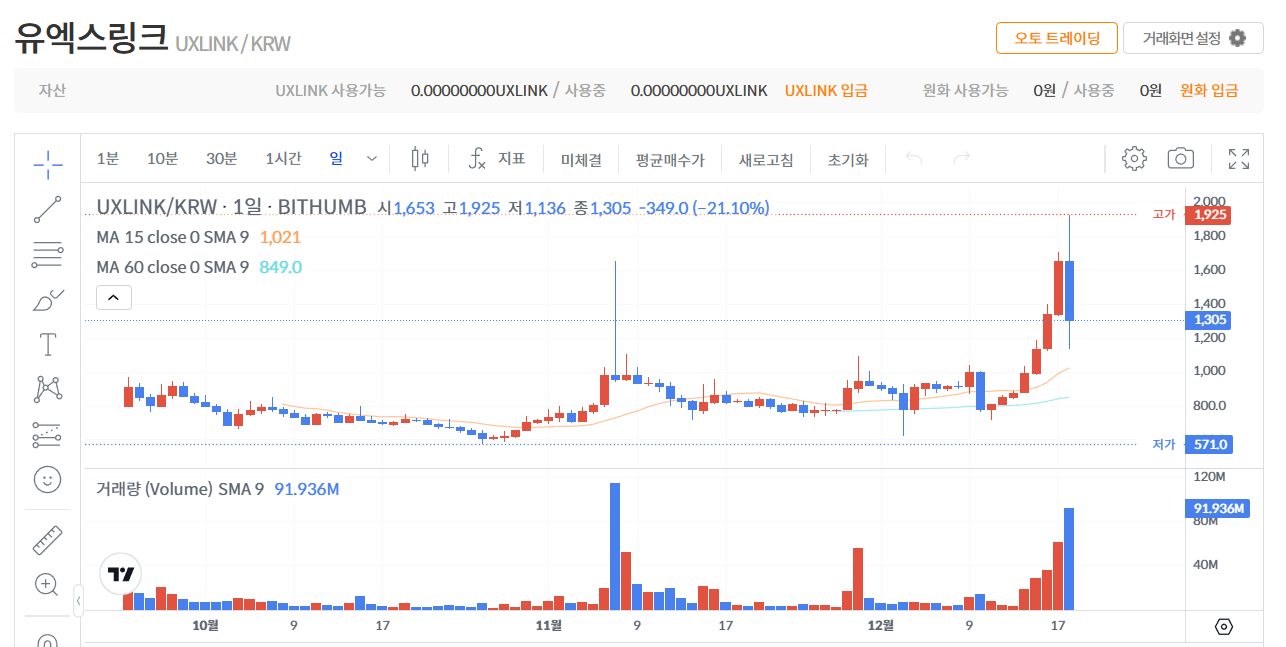1286x647 pixels.
Task: Select the 10분 interval
Action: (x=162, y=158)
